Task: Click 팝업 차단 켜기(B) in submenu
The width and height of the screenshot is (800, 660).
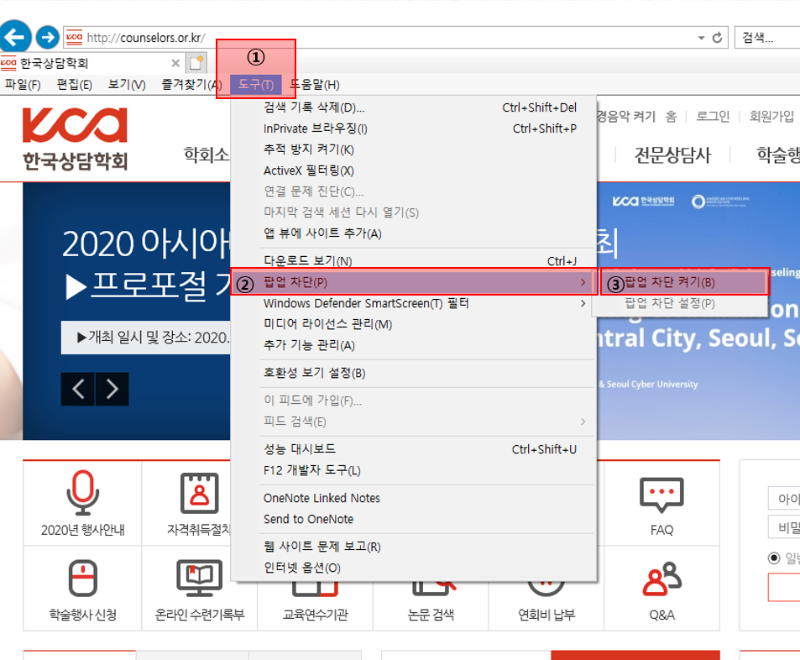Action: coord(684,282)
